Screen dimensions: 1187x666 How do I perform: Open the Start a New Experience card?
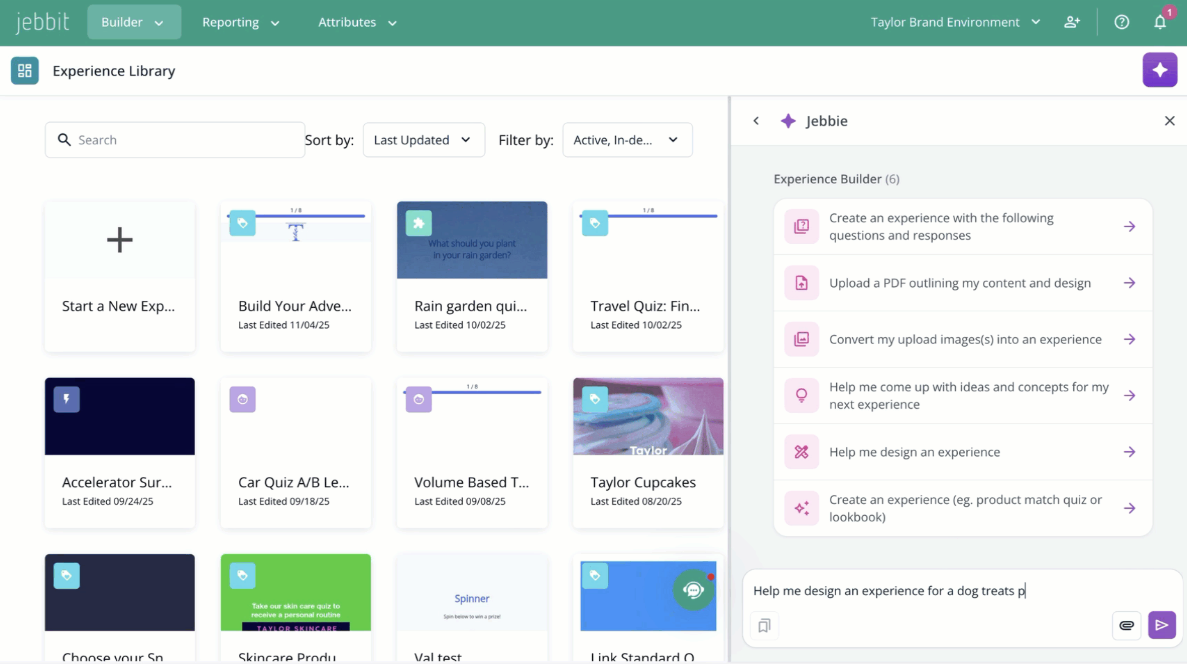coord(120,276)
